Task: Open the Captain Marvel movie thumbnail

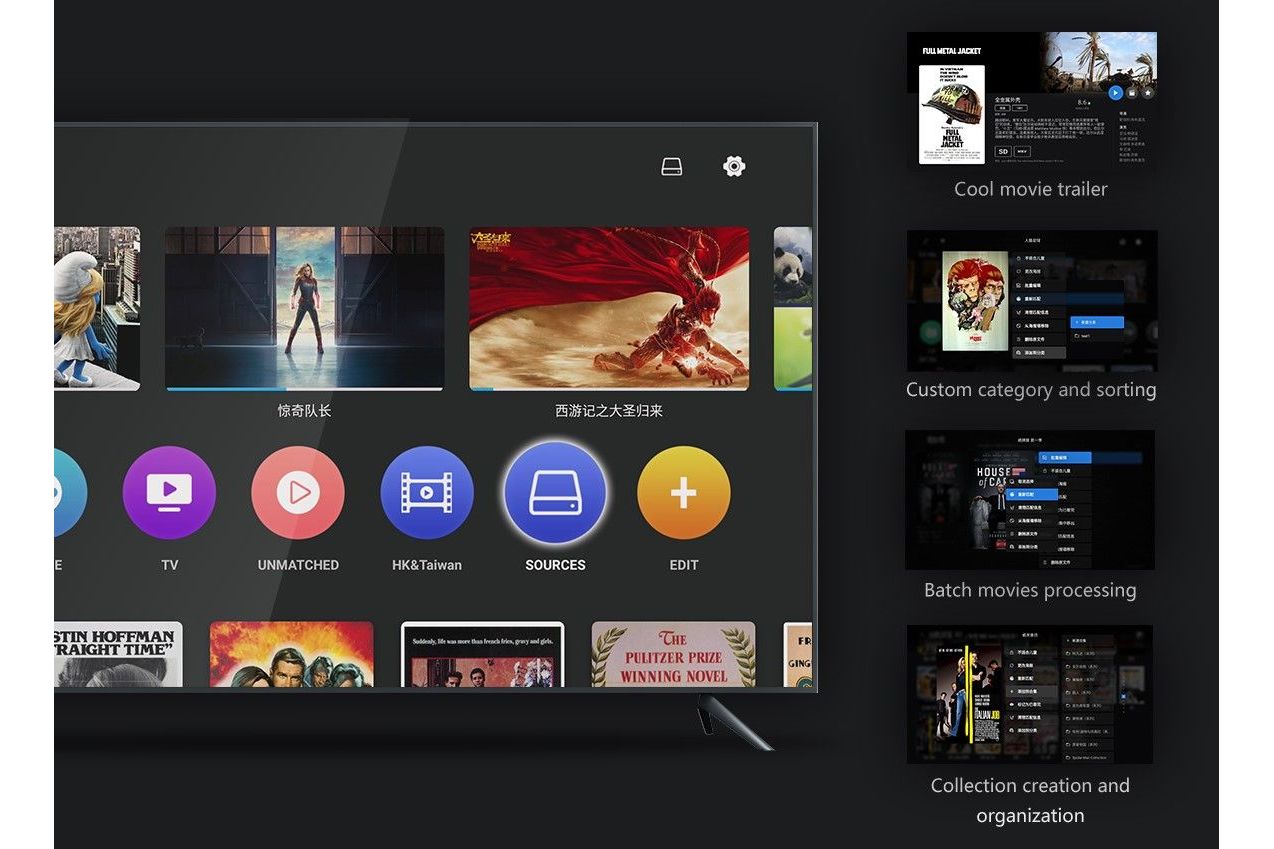Action: tap(304, 308)
